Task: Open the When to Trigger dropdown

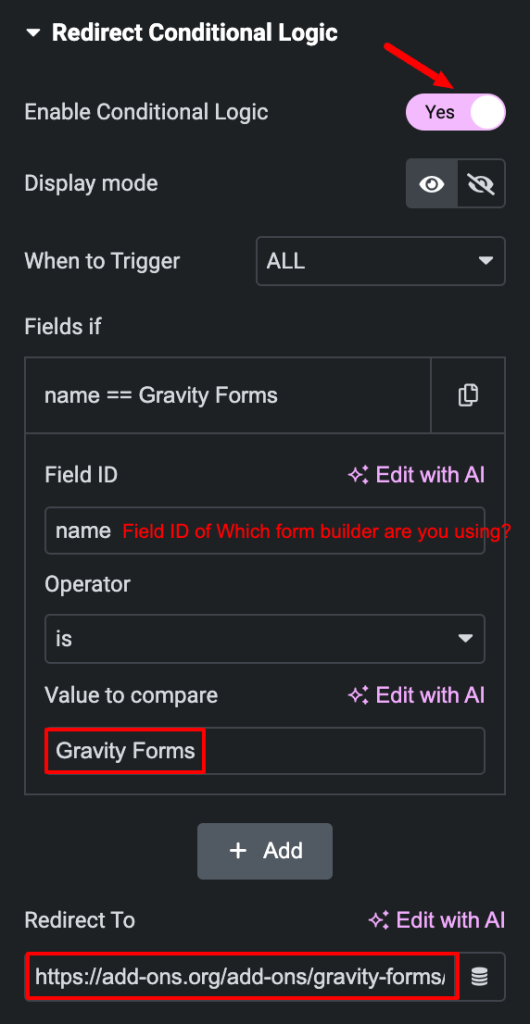Action: [x=381, y=261]
